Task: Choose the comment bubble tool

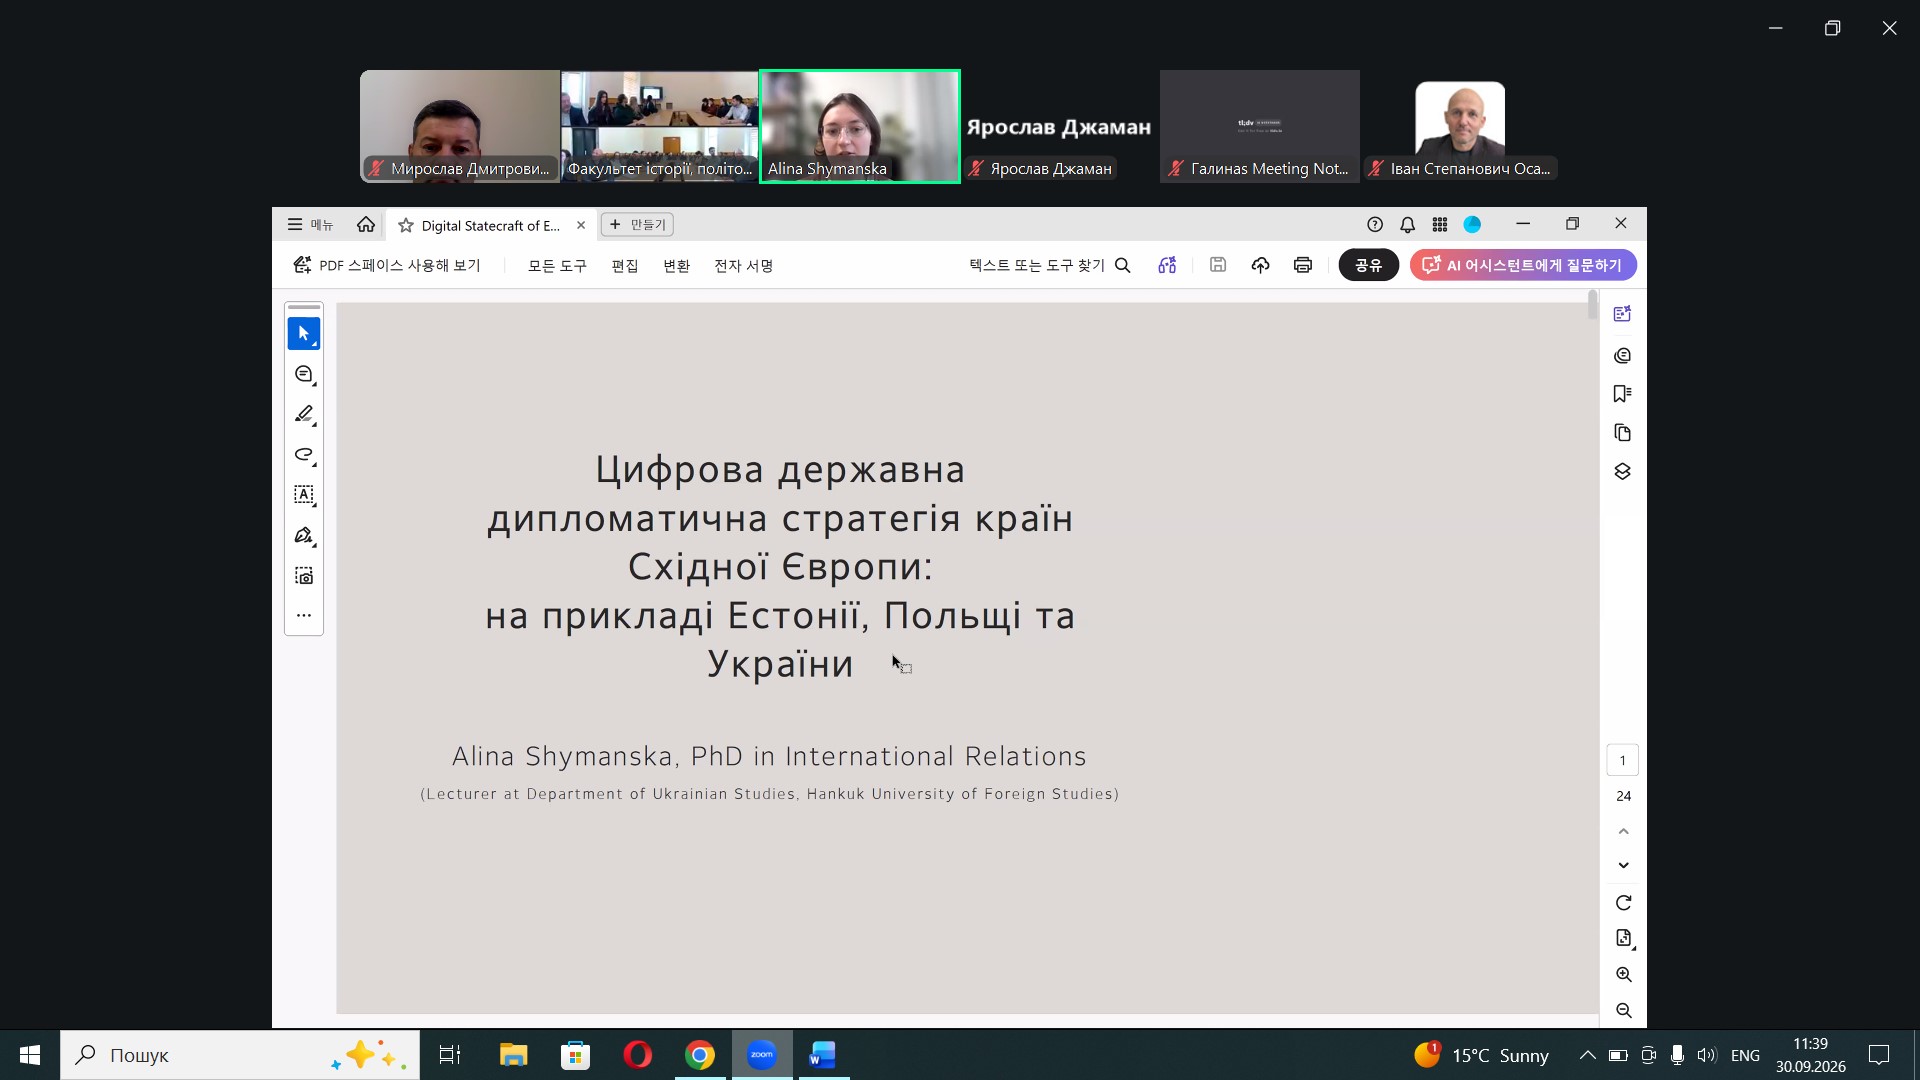Action: coord(304,374)
